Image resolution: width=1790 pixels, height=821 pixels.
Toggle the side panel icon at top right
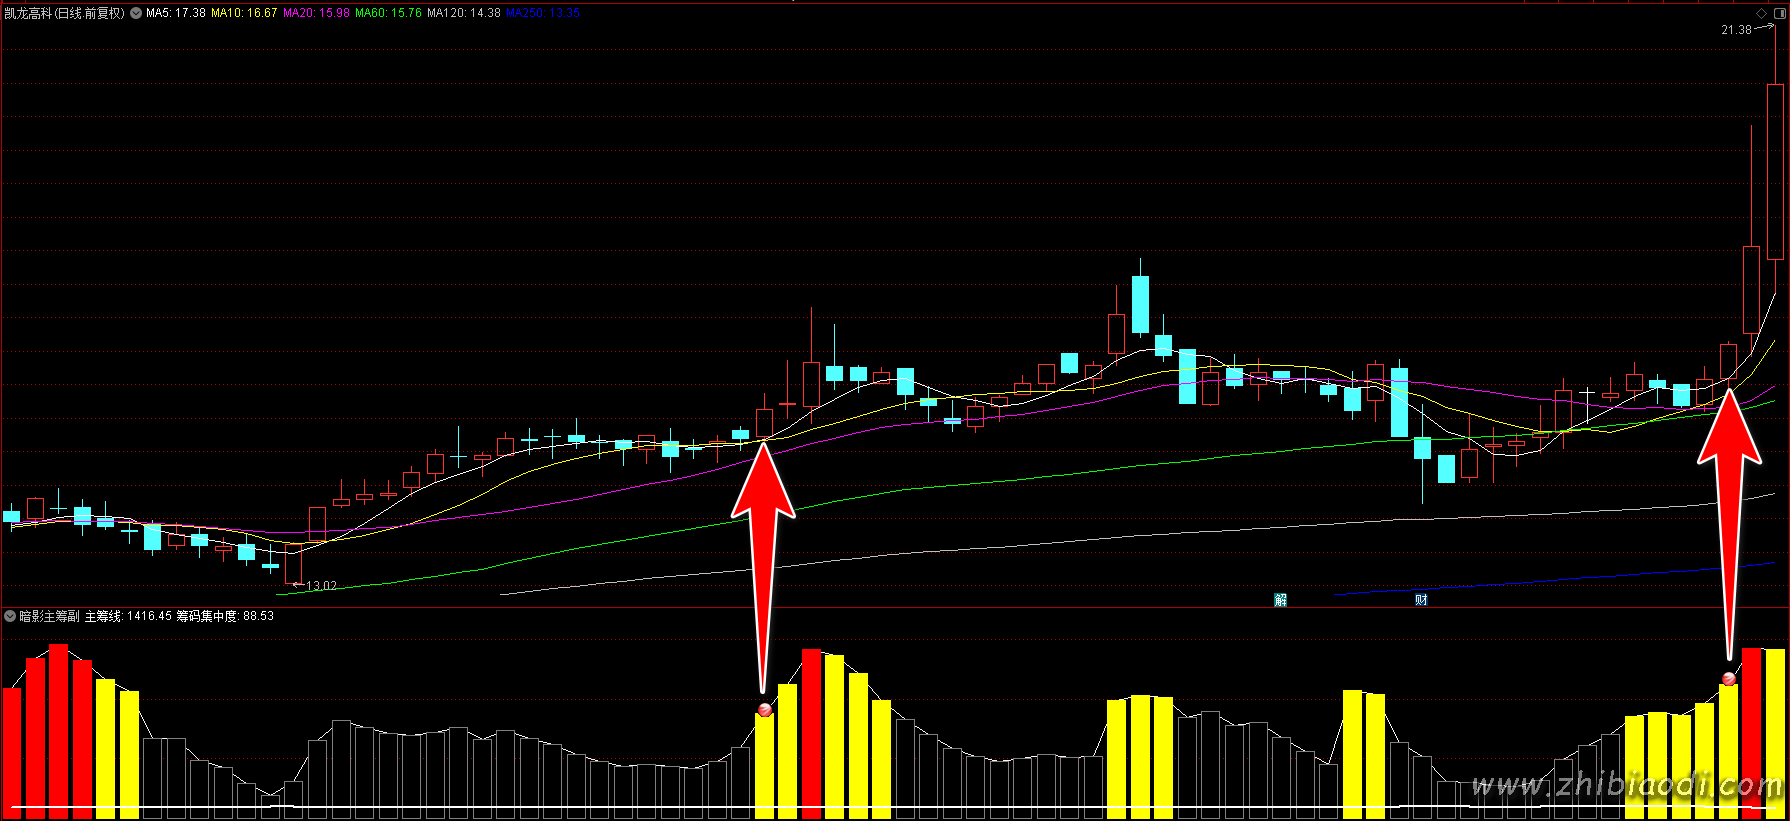click(x=1778, y=13)
